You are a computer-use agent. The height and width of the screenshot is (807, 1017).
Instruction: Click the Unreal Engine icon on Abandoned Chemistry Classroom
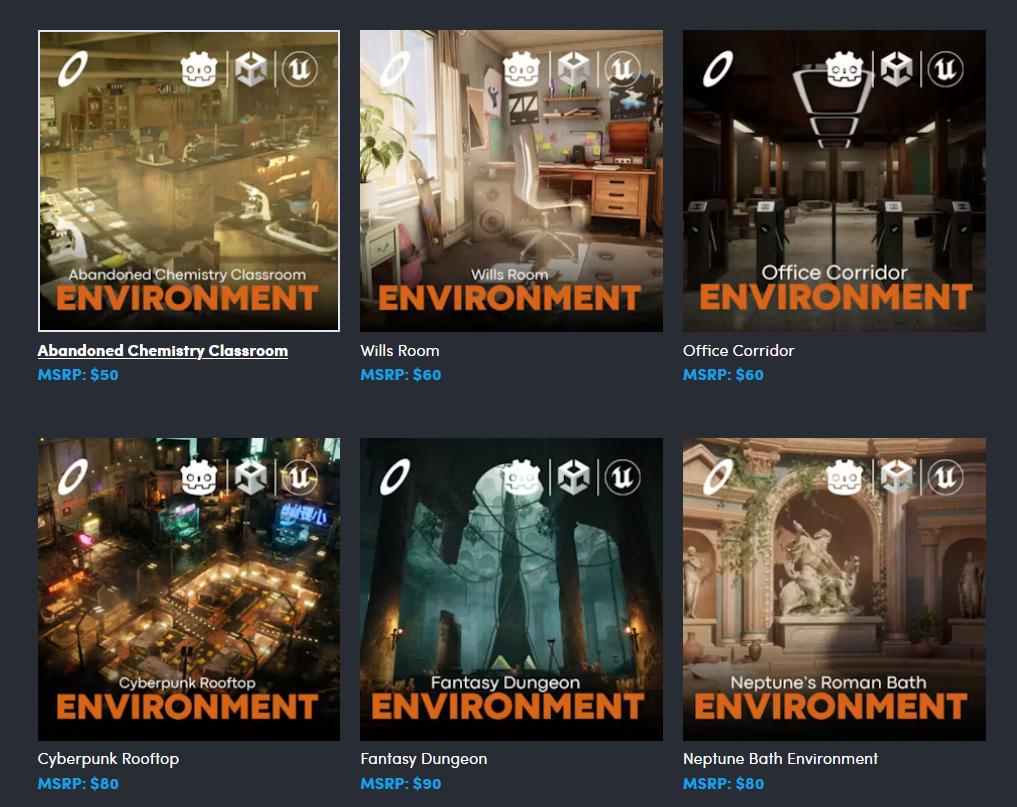299,69
